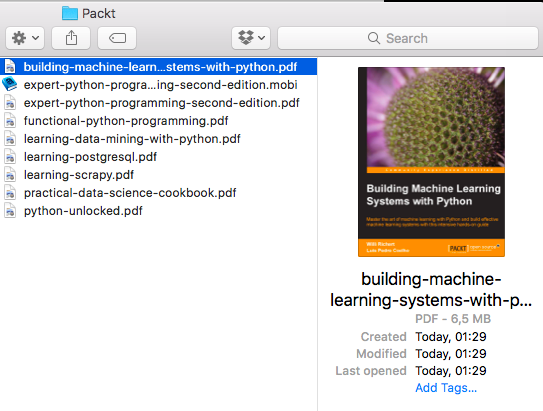Viewport: 543px width, 411px height.
Task: Click PDF icon next to expert-python-programming-second-edition.pdf
Action: click(x=10, y=103)
